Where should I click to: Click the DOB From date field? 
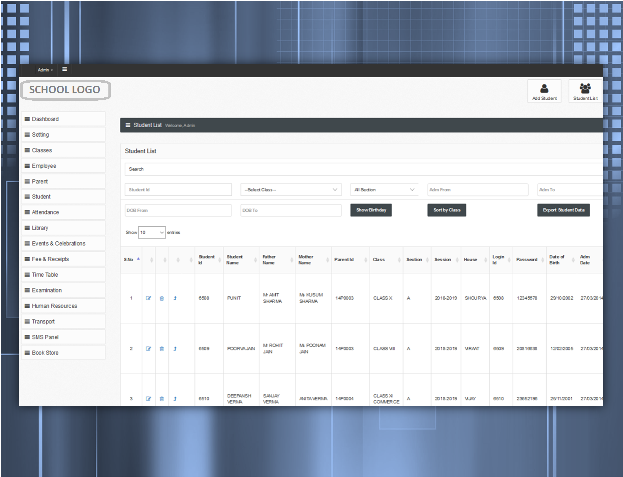click(178, 210)
